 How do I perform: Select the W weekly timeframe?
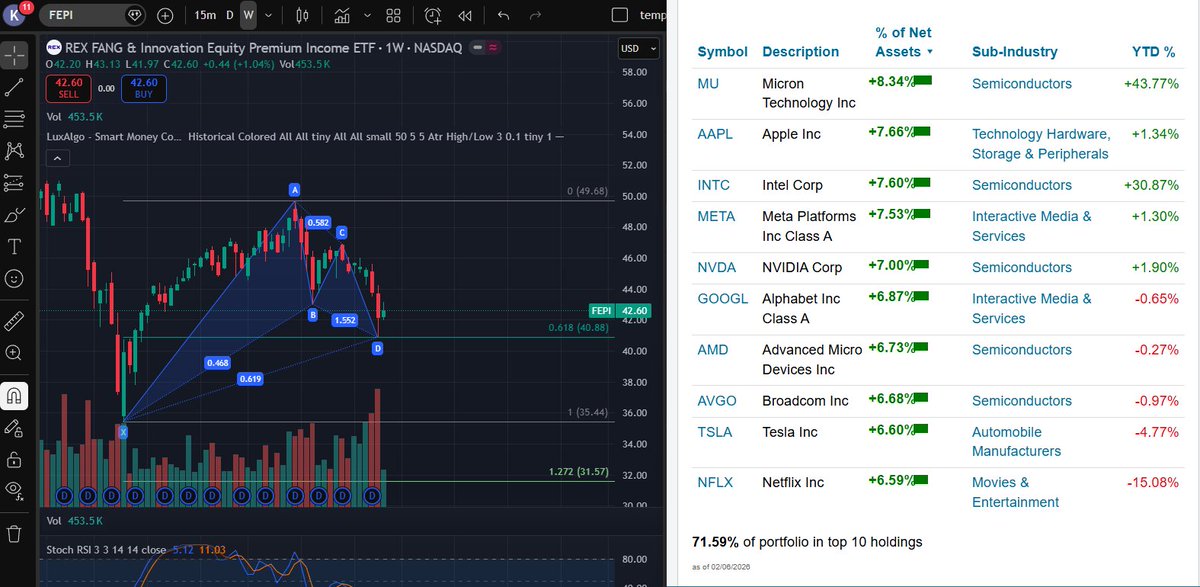click(x=248, y=16)
